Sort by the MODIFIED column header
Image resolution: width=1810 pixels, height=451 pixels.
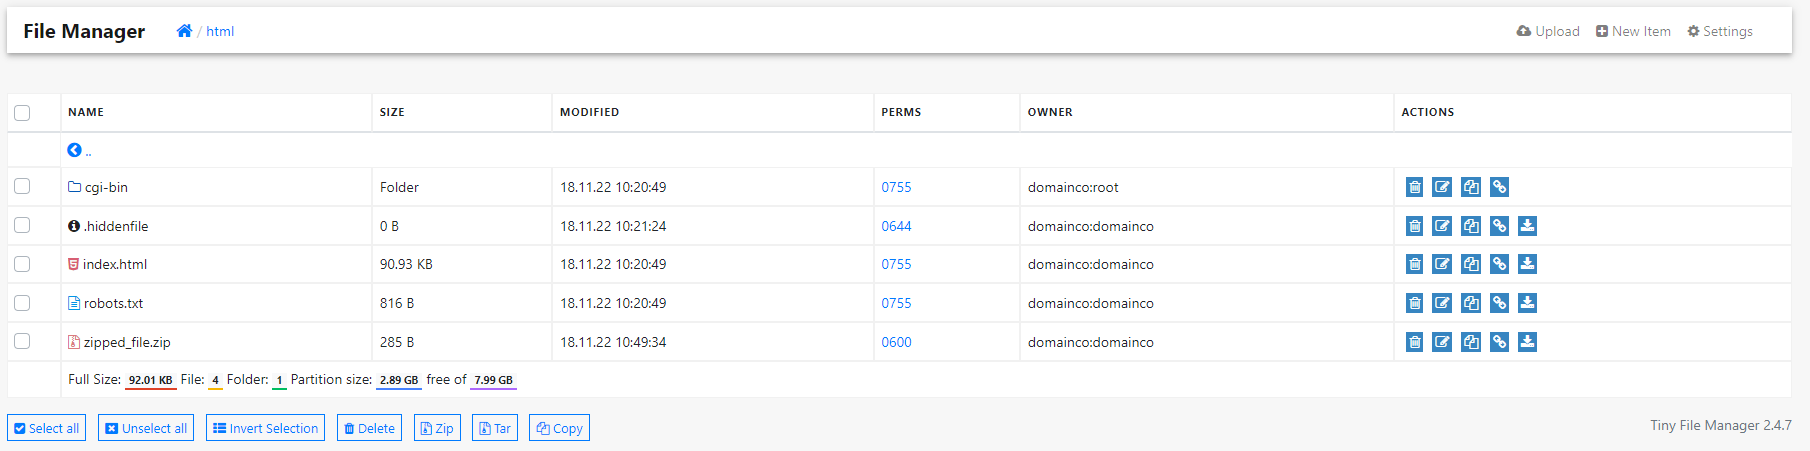coord(589,112)
